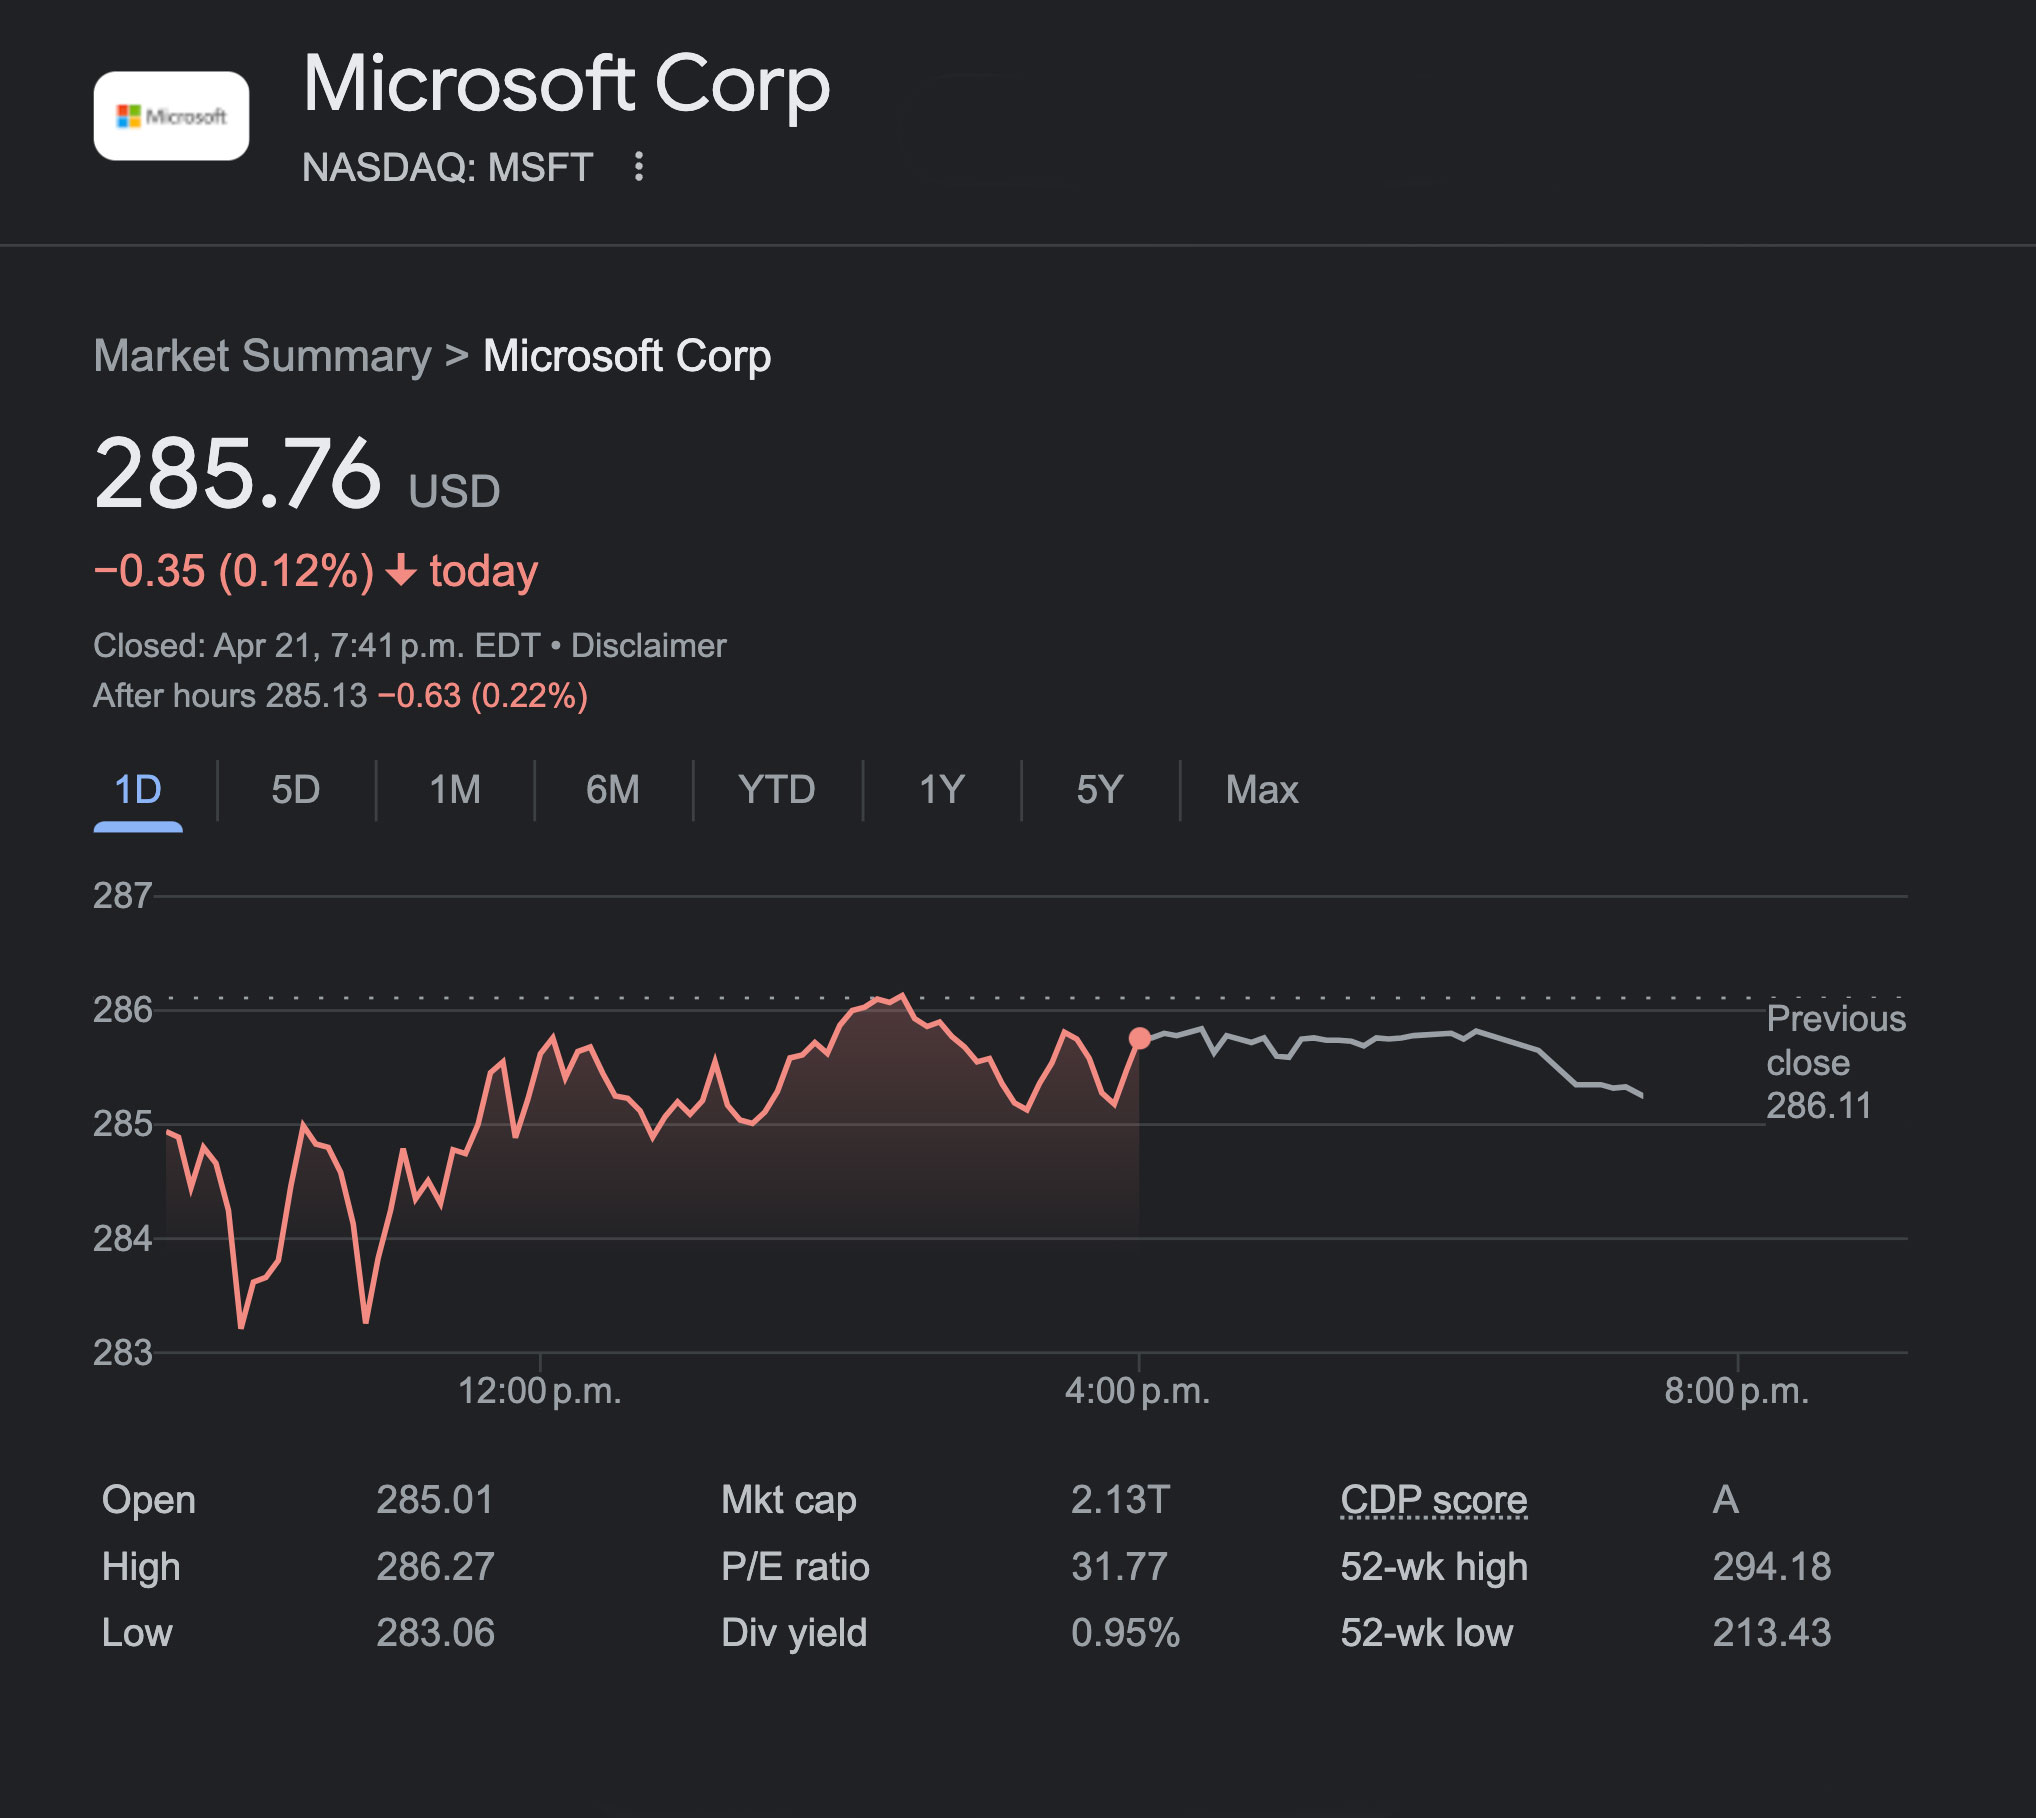
Task: Select the Max chart tab
Action: tap(1262, 790)
